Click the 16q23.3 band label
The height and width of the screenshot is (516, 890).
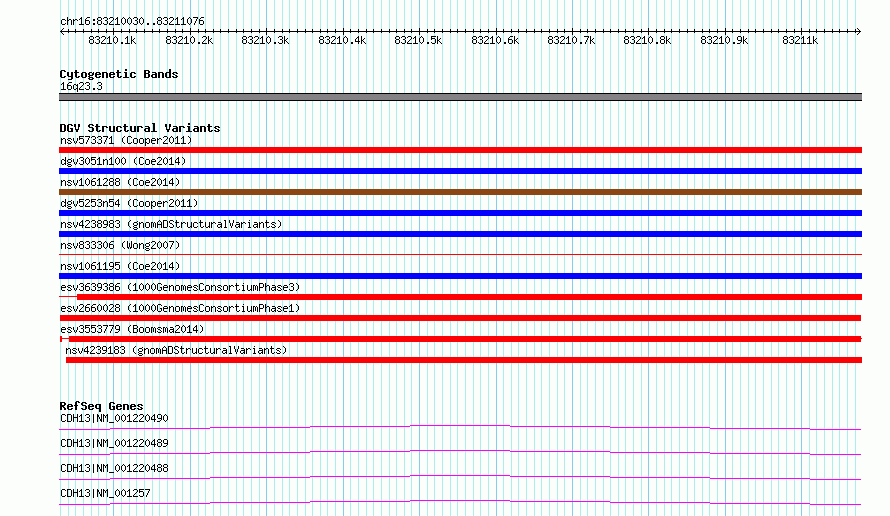coord(81,86)
